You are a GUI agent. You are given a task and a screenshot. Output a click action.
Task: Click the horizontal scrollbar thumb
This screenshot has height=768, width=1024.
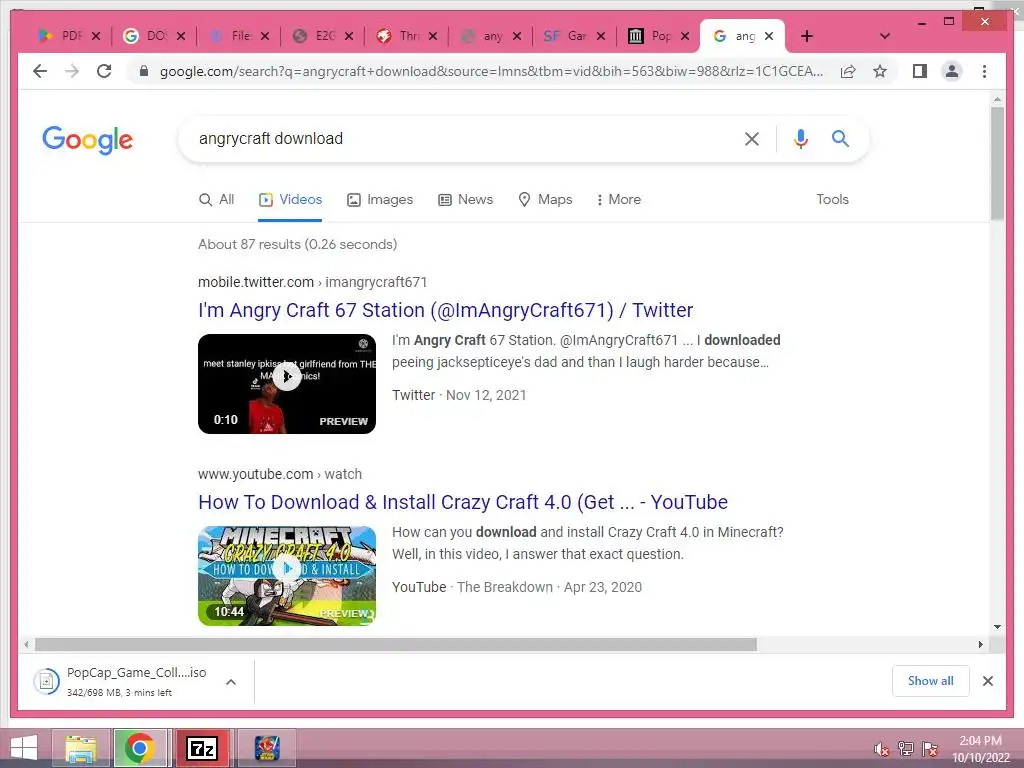coord(395,645)
